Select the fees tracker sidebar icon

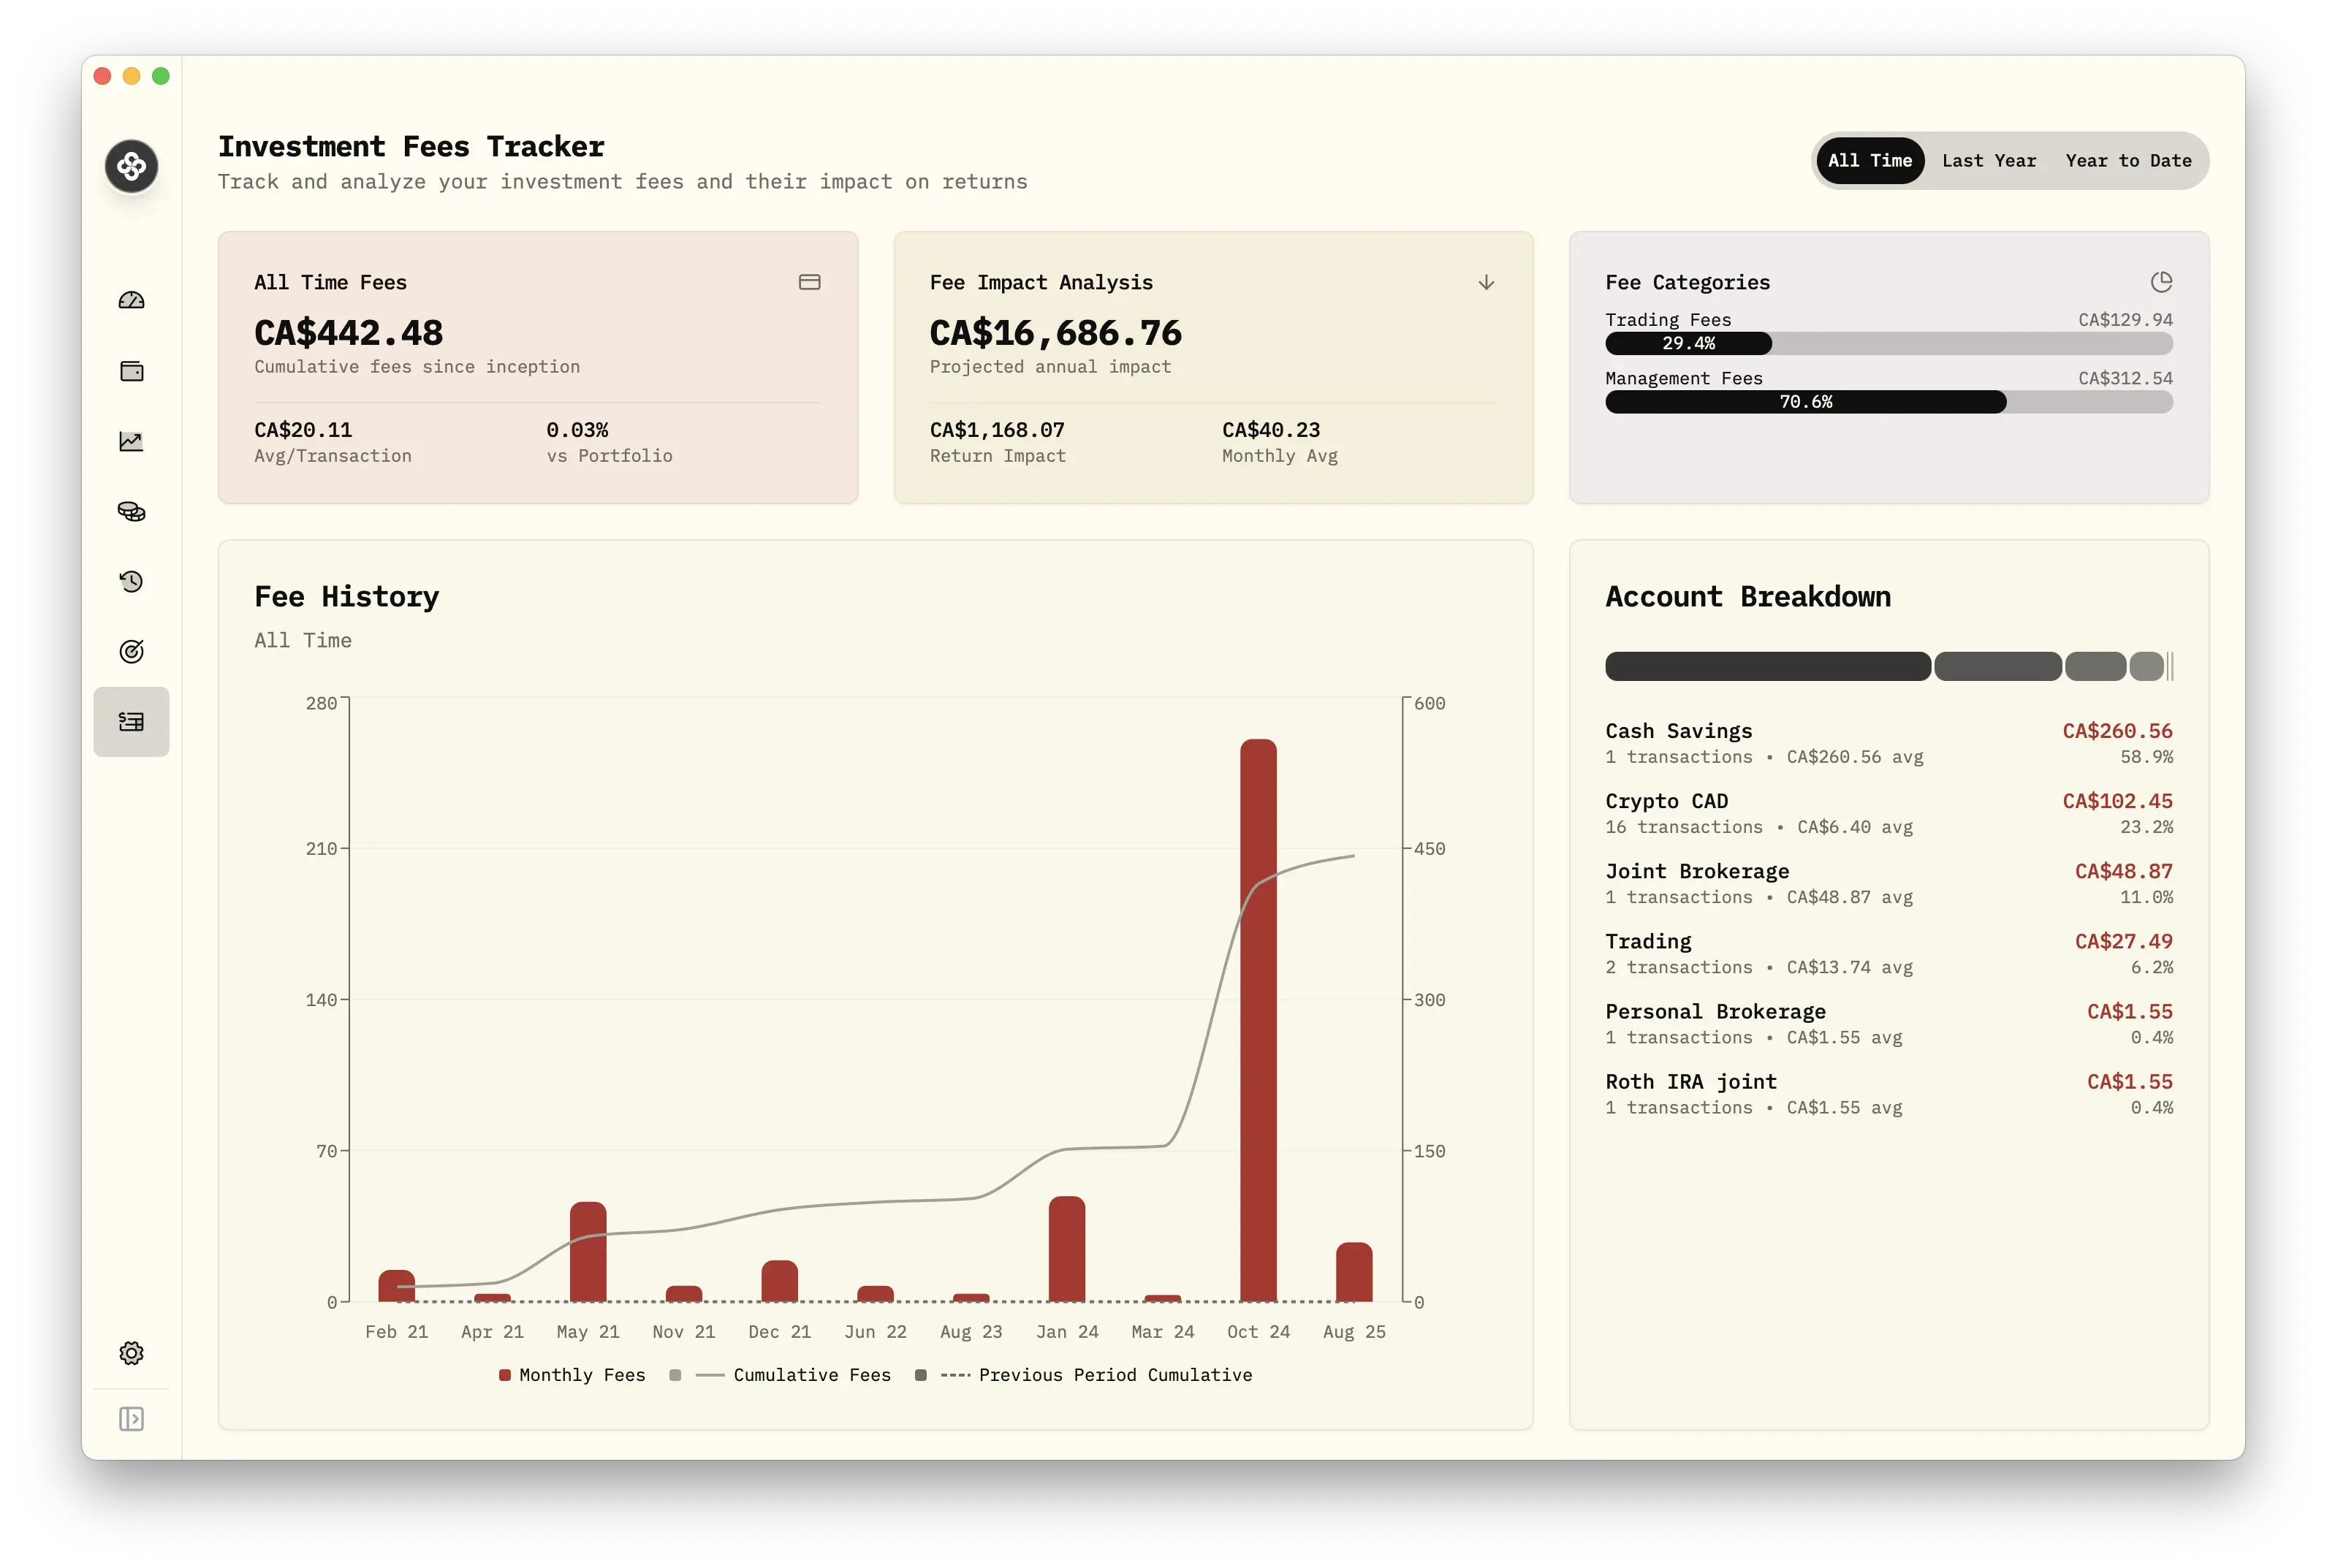[x=131, y=721]
